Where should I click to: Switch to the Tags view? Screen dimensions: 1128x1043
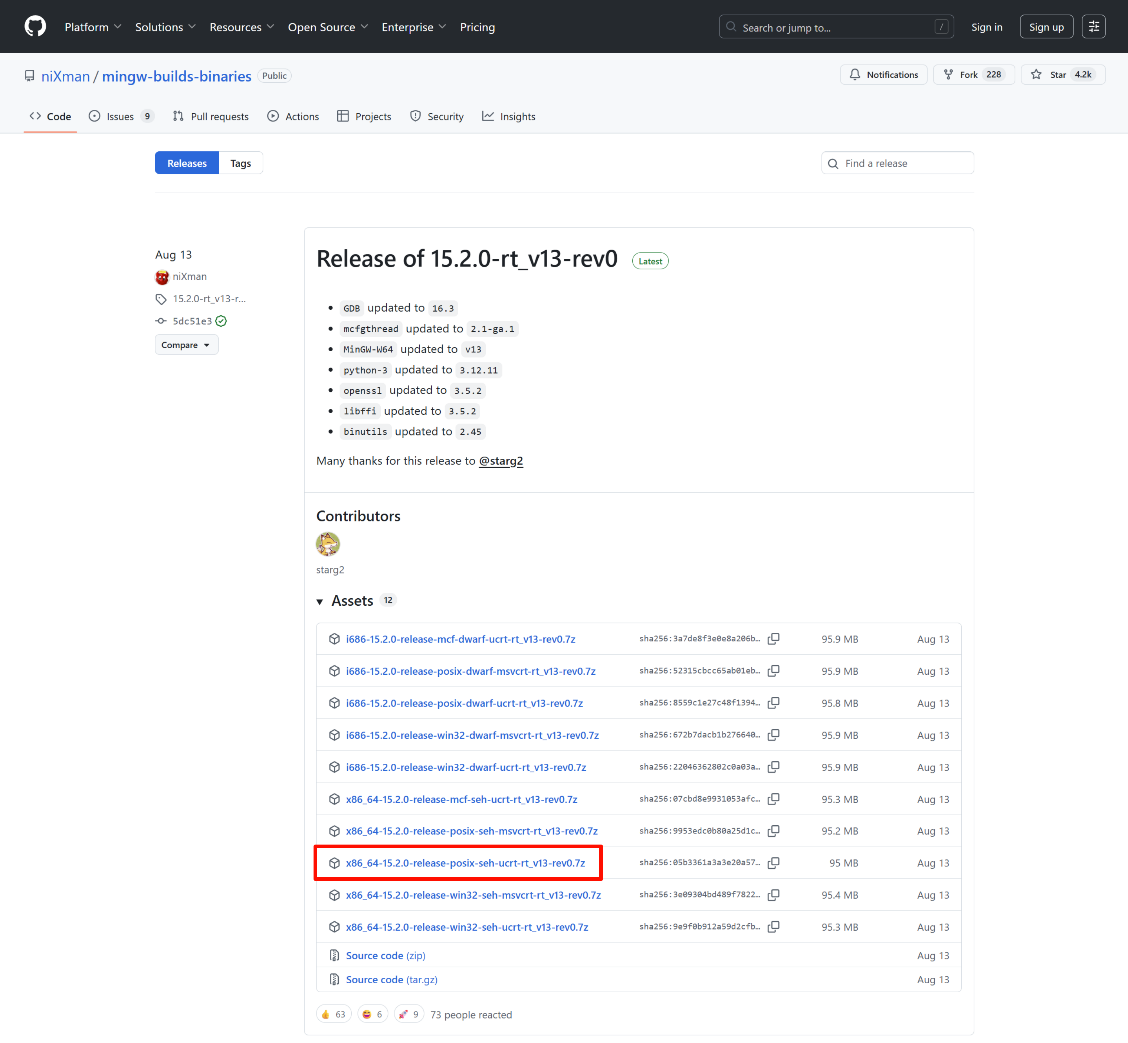[x=240, y=163]
